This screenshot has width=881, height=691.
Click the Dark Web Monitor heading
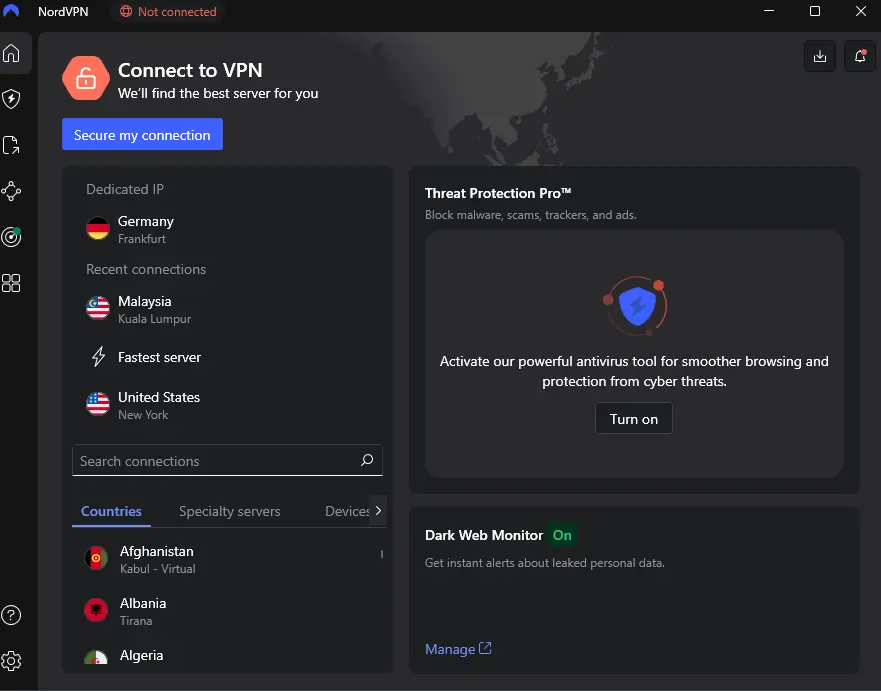(x=484, y=535)
